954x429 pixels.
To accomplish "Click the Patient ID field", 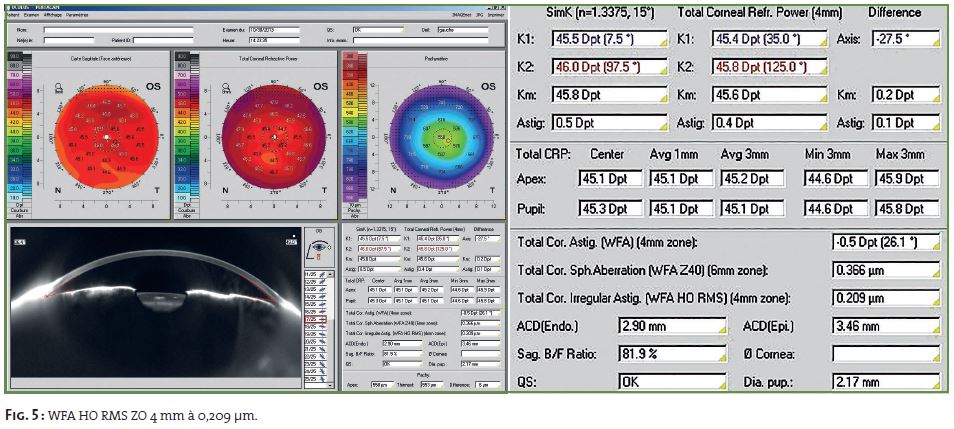I will point(165,40).
